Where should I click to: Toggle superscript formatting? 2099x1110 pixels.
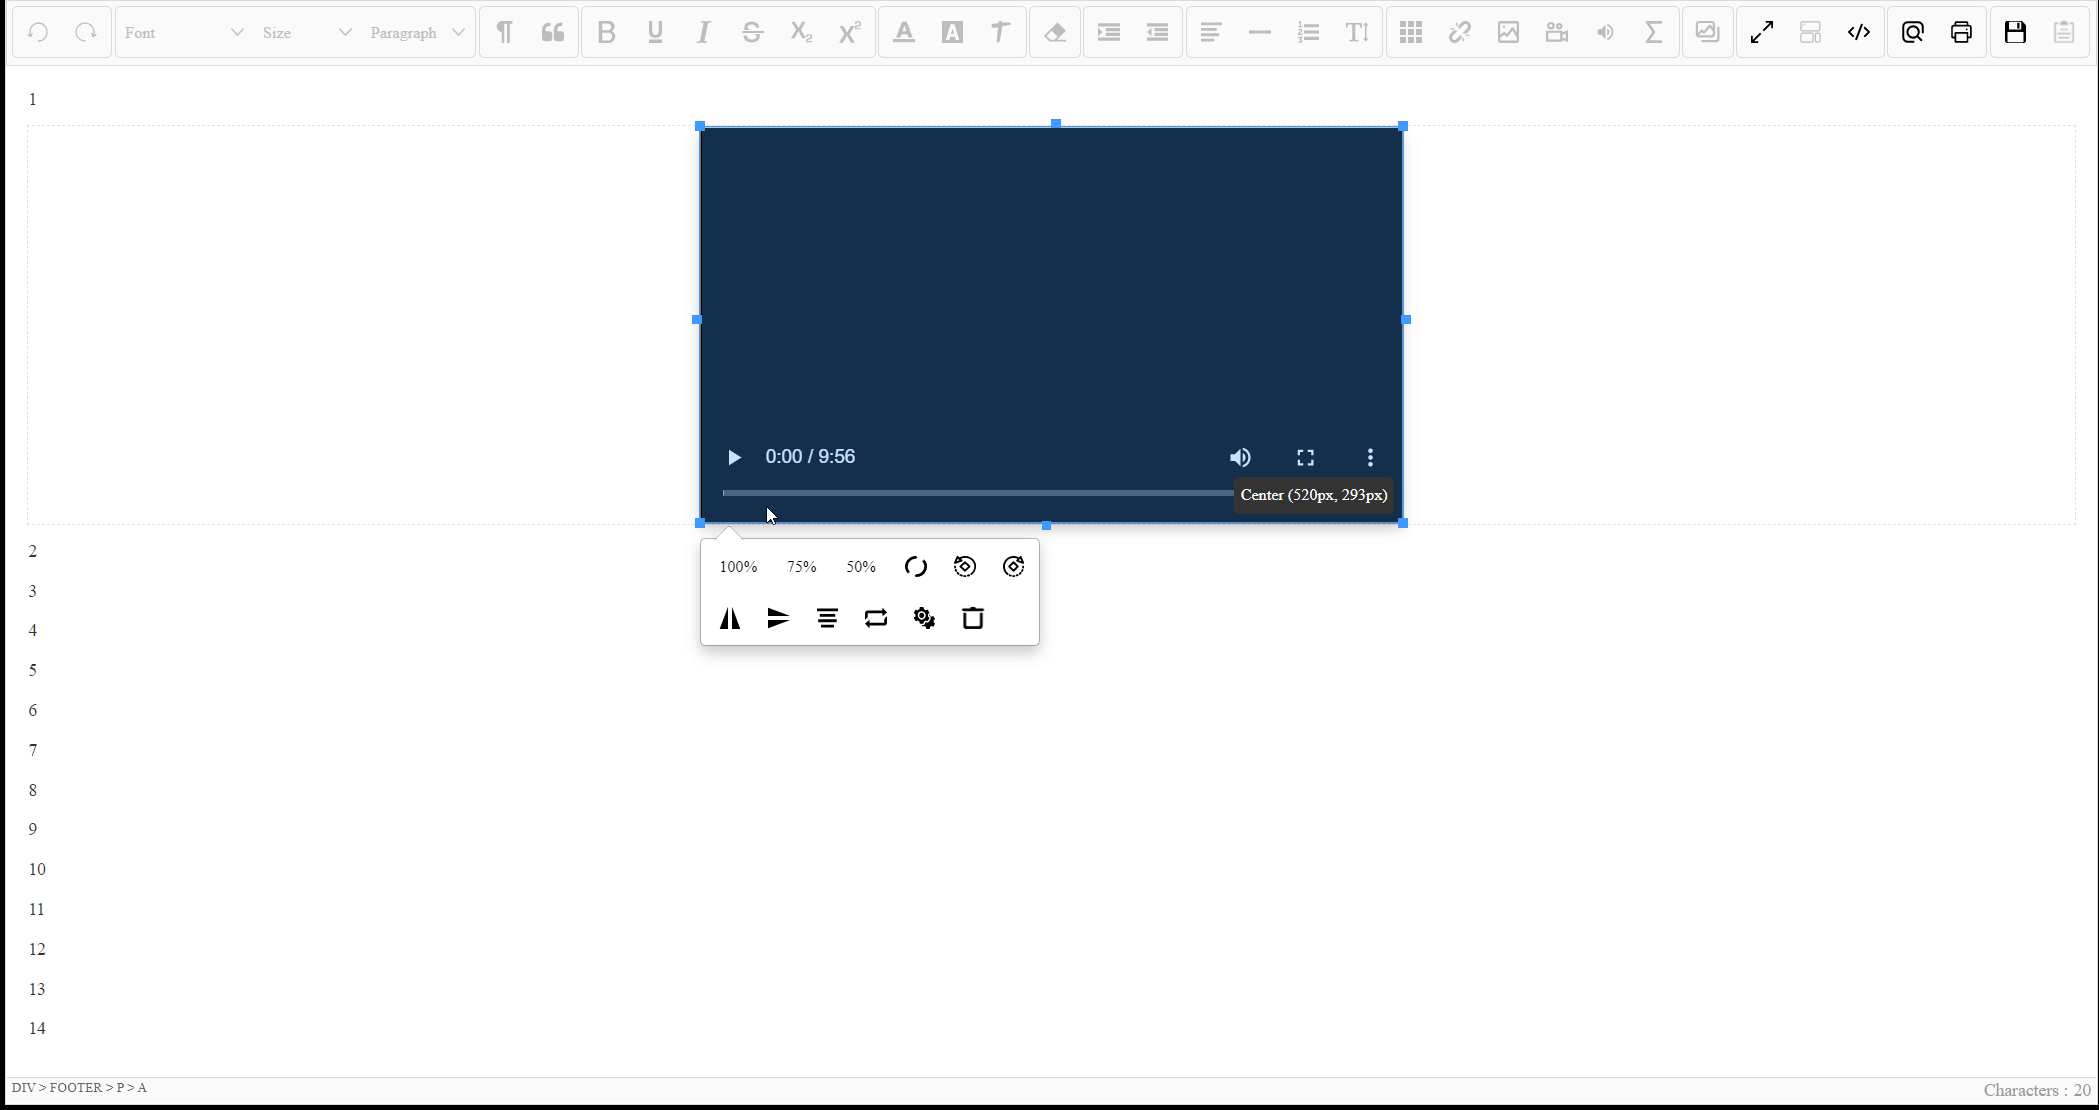[x=850, y=32]
